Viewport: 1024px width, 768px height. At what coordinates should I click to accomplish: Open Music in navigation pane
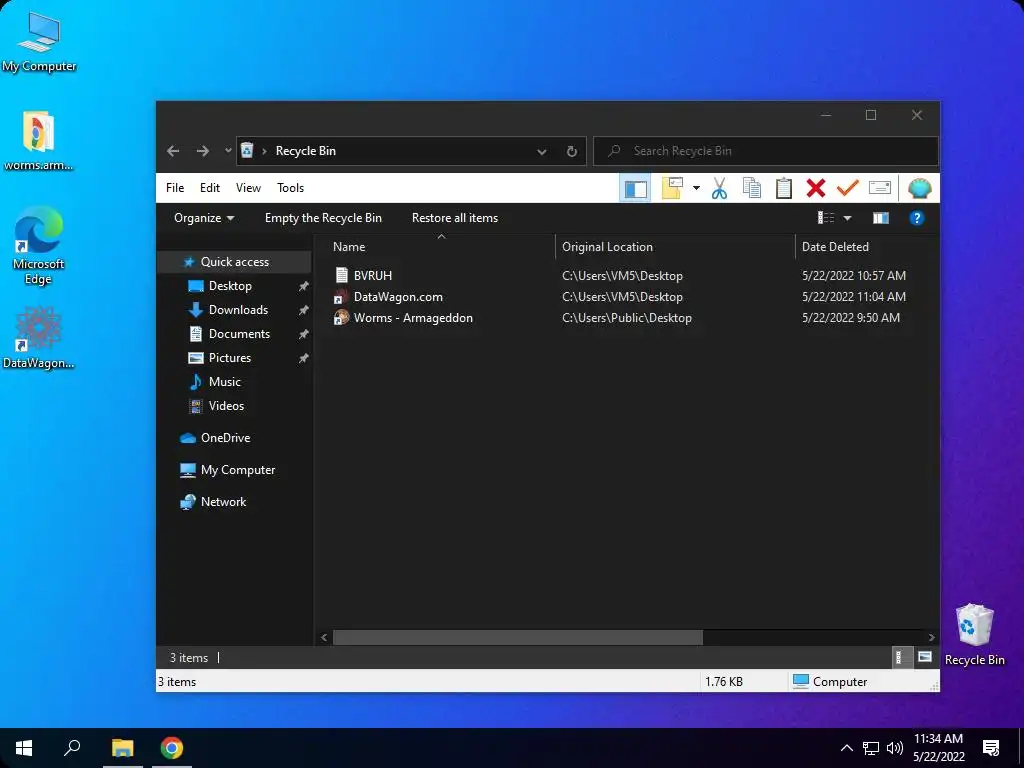(x=224, y=382)
